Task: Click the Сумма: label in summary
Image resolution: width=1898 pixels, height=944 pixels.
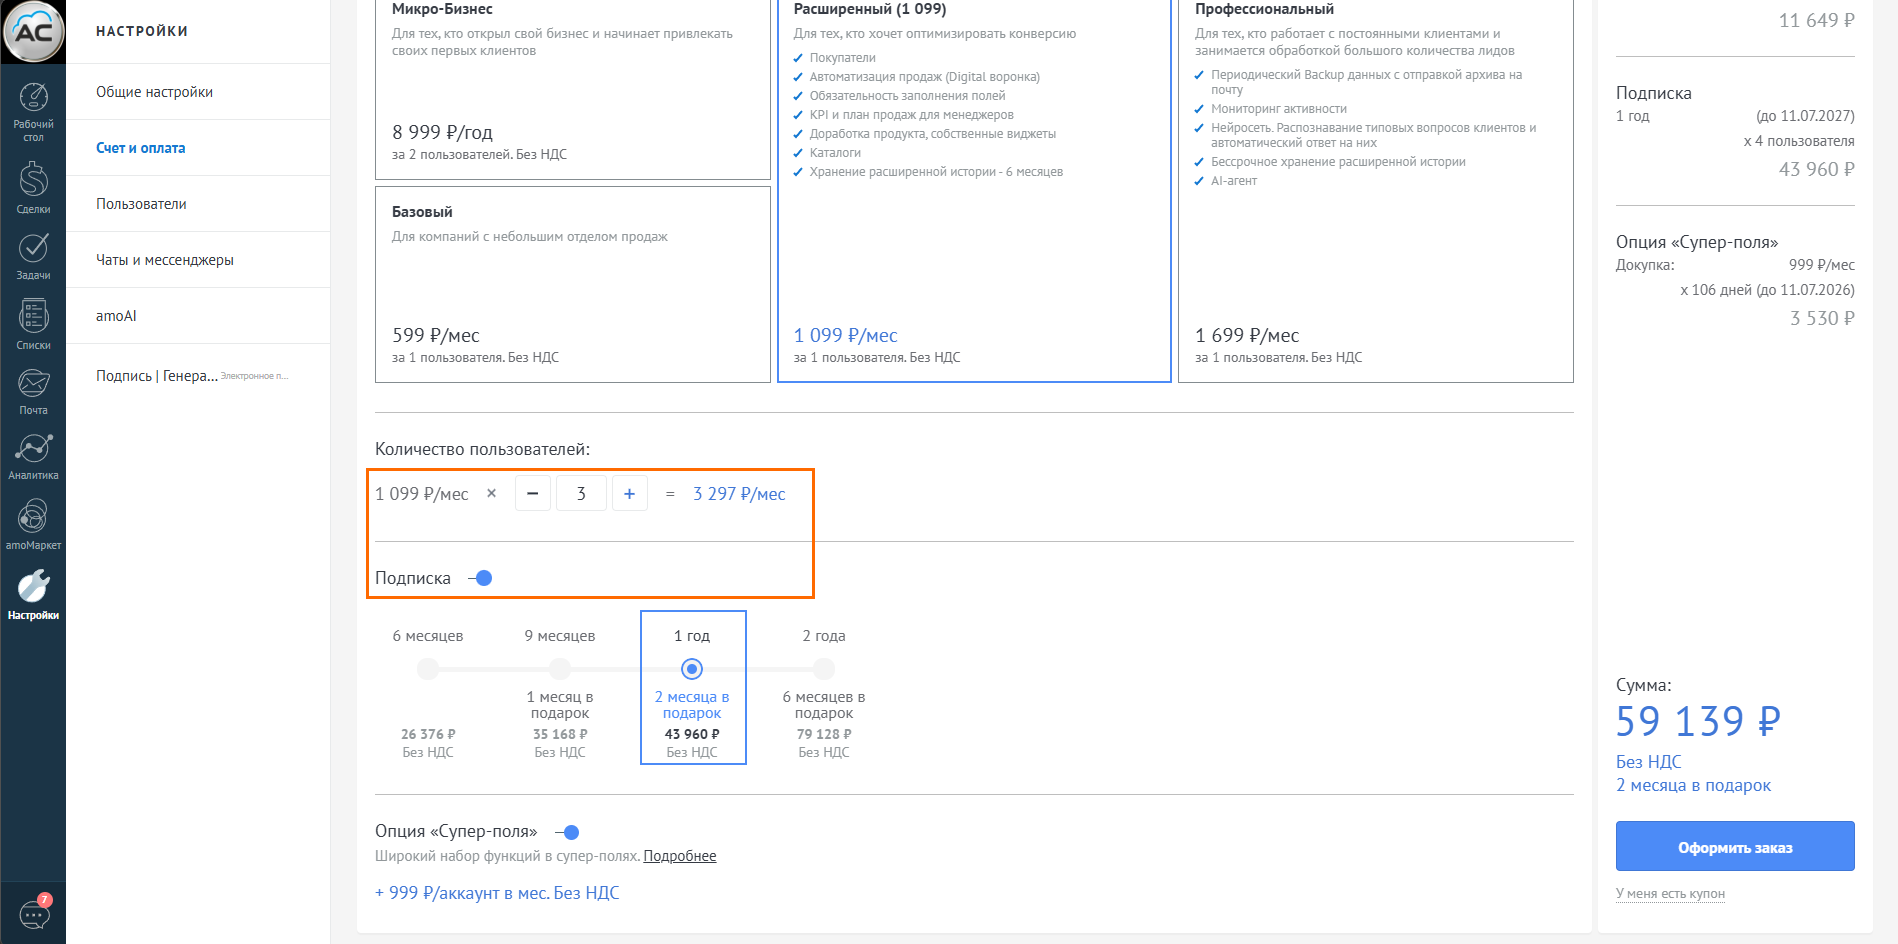Action: [1644, 686]
